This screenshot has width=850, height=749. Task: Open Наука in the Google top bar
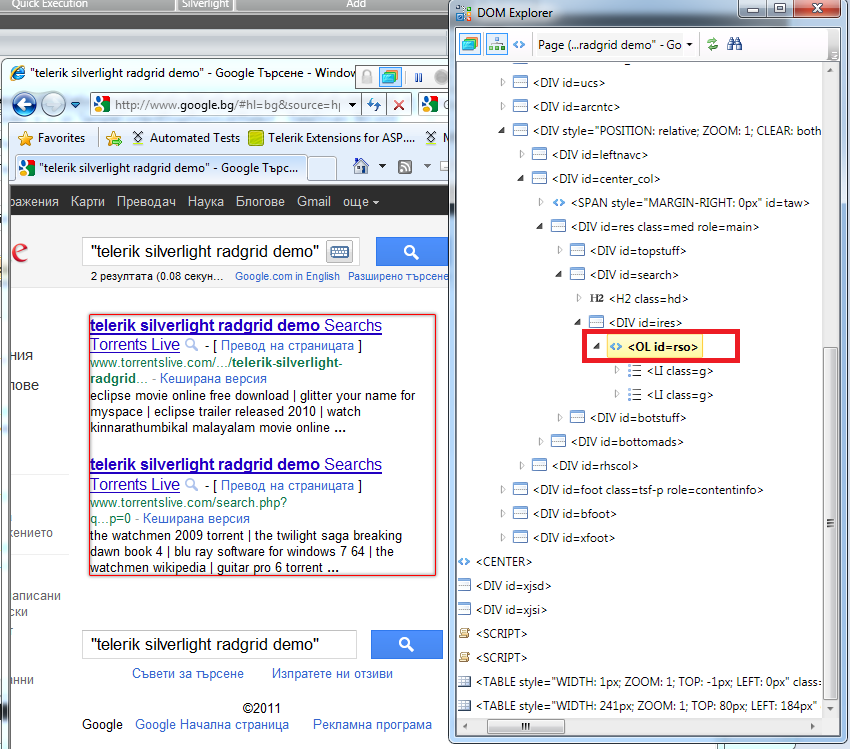[205, 202]
